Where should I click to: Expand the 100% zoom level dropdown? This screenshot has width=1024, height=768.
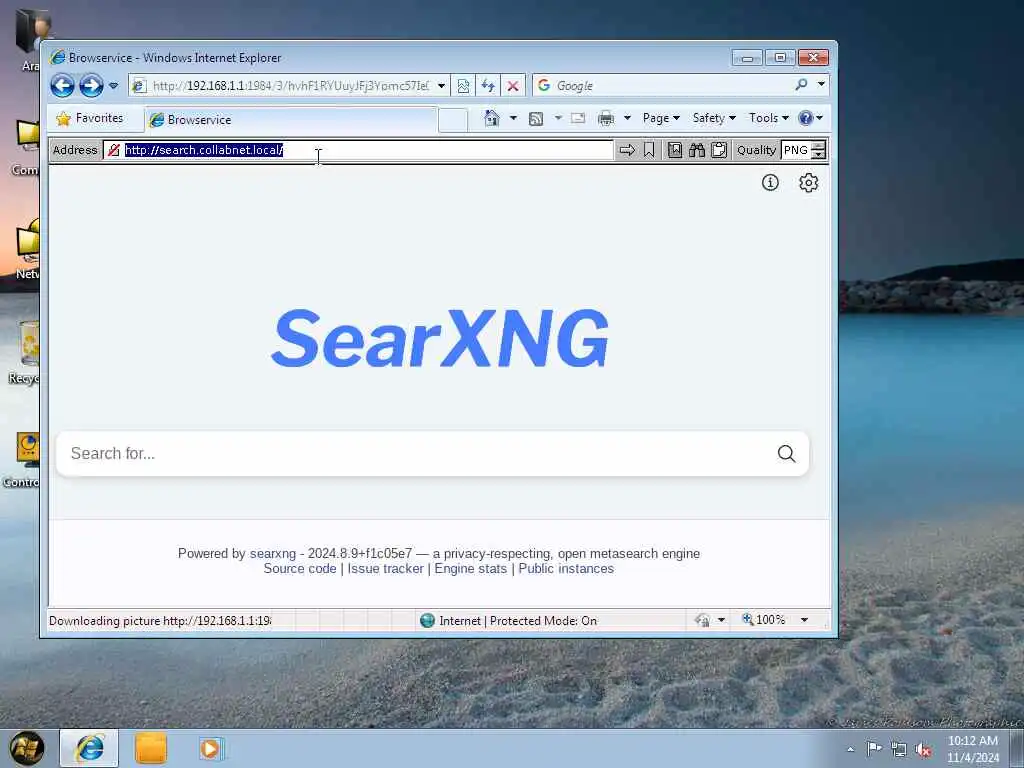coord(805,620)
